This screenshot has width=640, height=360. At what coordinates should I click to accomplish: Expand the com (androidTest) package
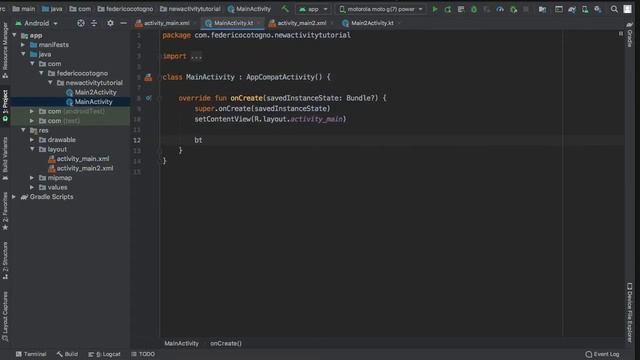32,111
